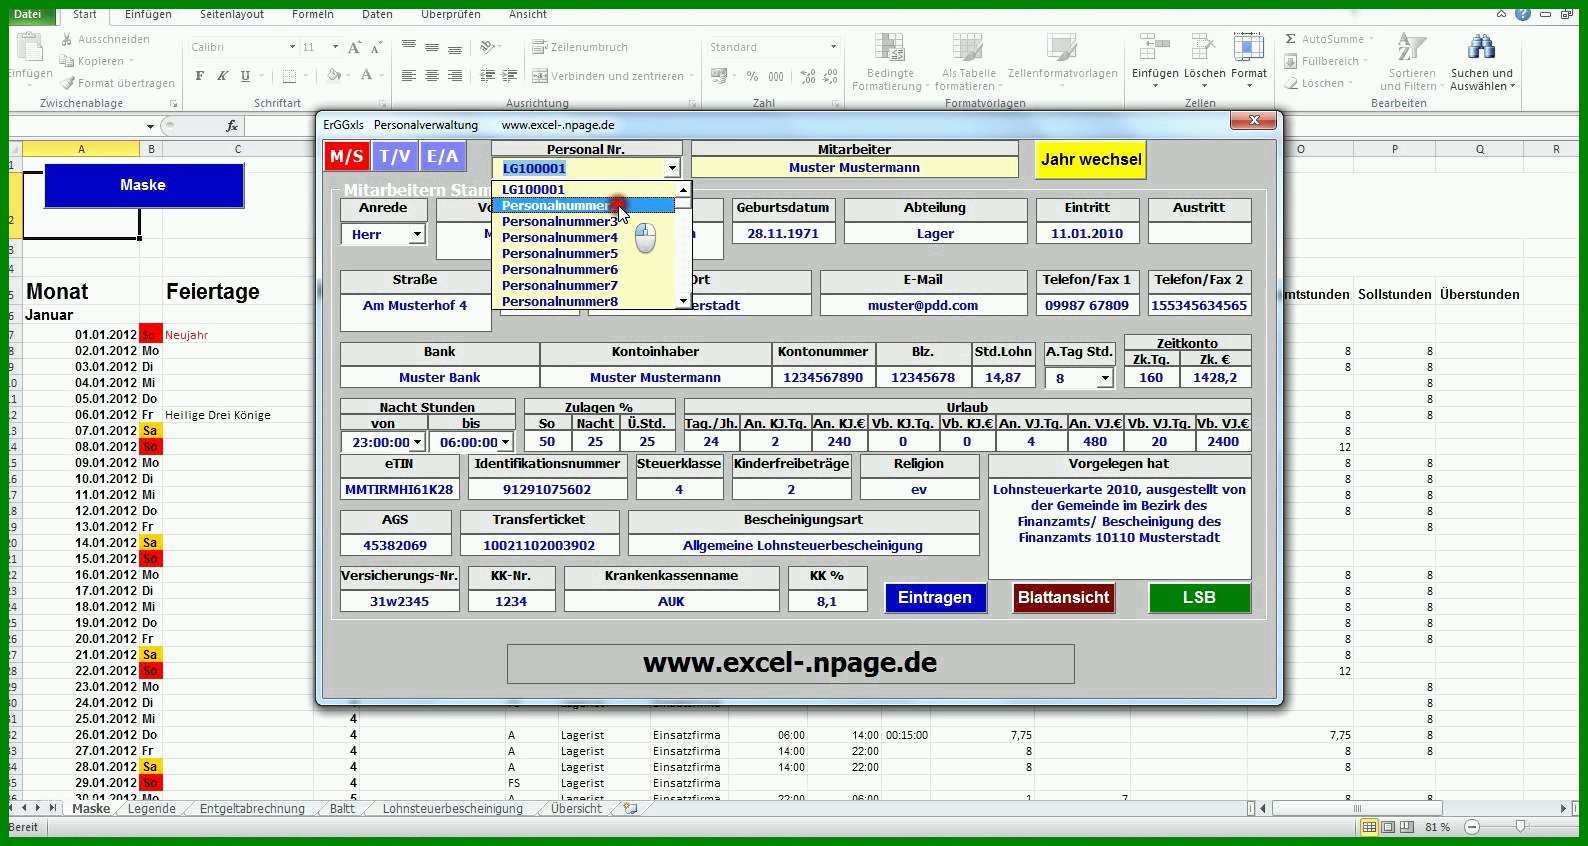1588x846 pixels.
Task: Open the A.Tag Std. dropdown showing 8
Action: (1104, 378)
